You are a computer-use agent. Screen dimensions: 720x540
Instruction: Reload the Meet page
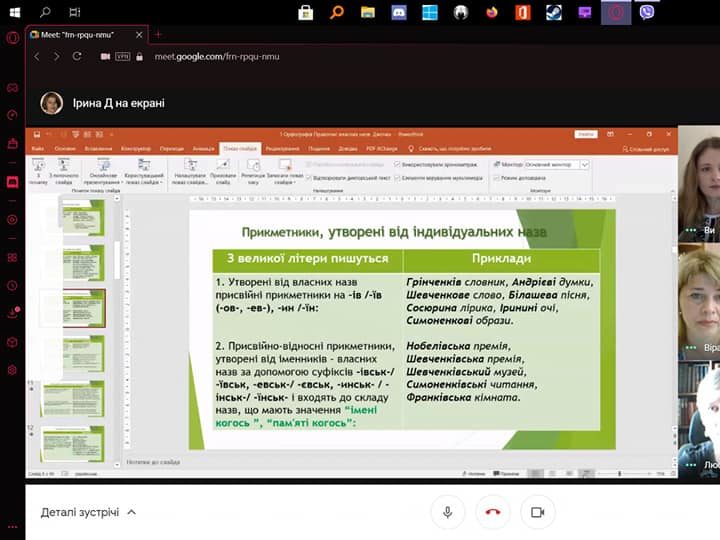click(78, 57)
